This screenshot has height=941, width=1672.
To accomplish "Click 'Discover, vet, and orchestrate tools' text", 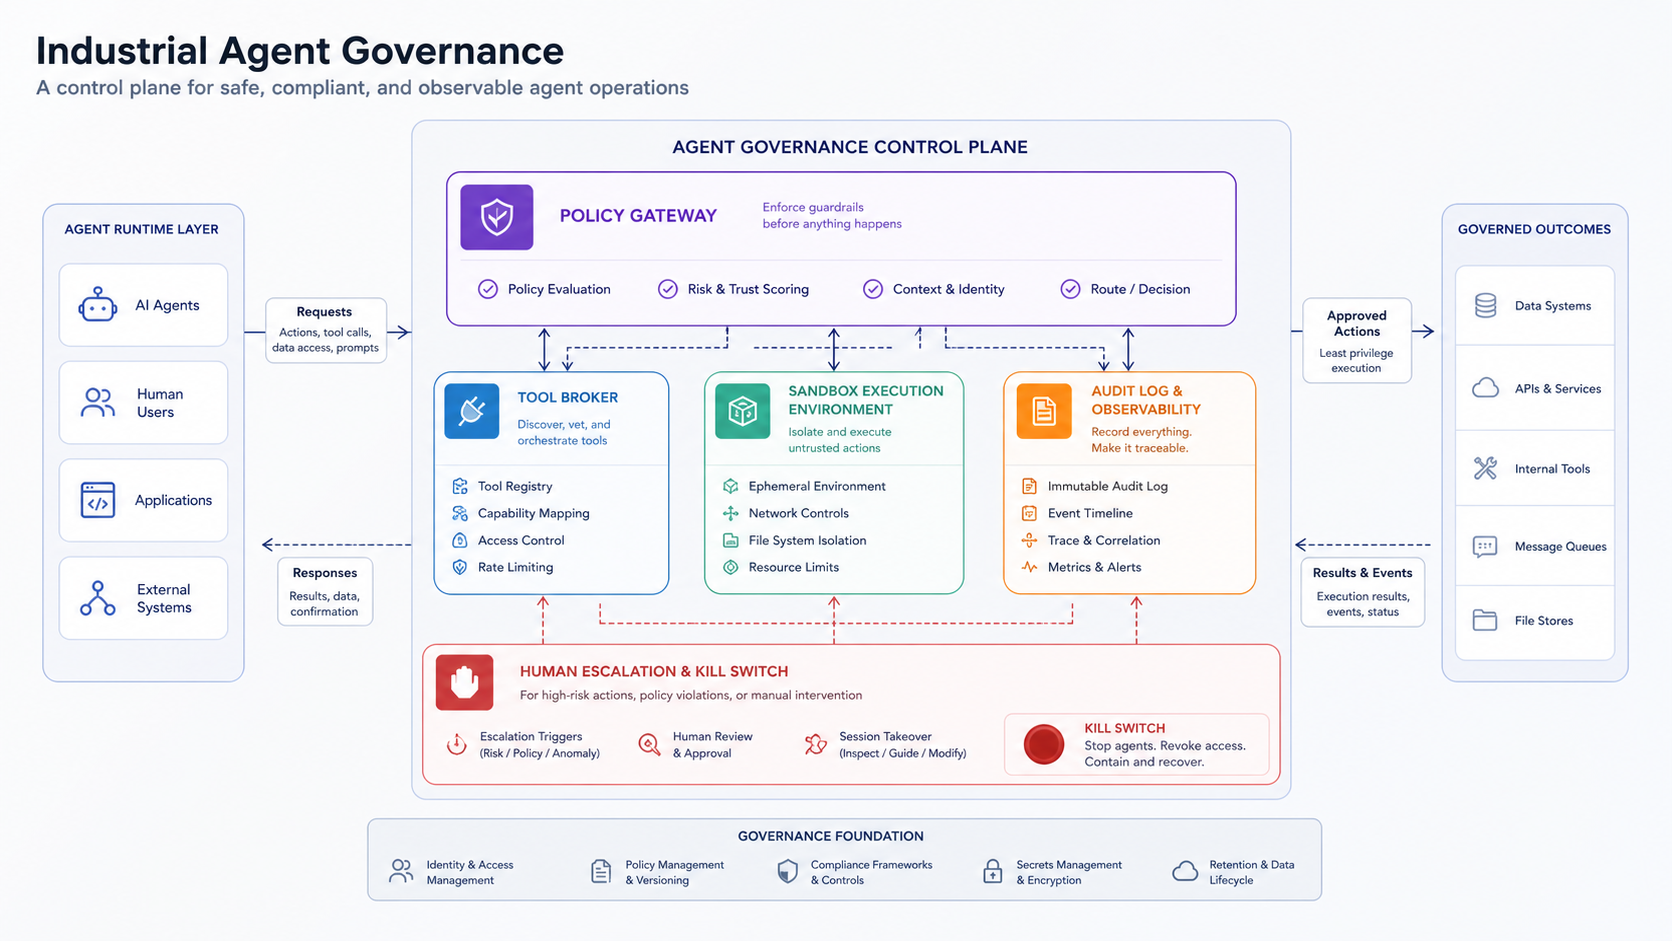I will pos(564,432).
